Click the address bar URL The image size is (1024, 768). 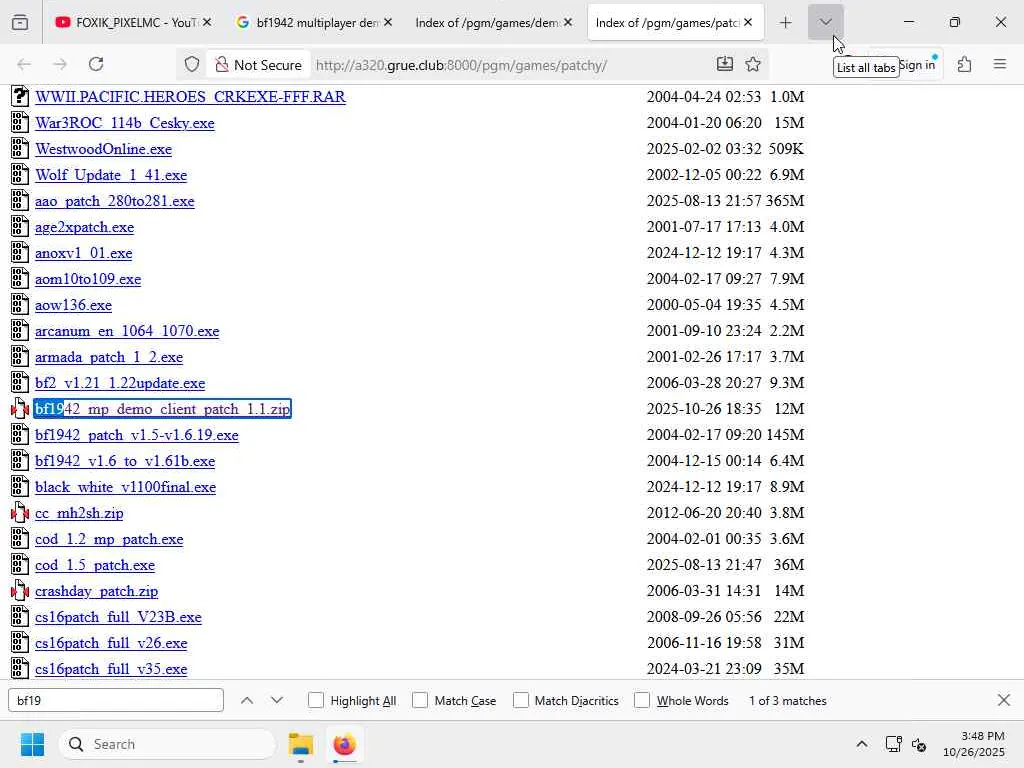click(461, 65)
